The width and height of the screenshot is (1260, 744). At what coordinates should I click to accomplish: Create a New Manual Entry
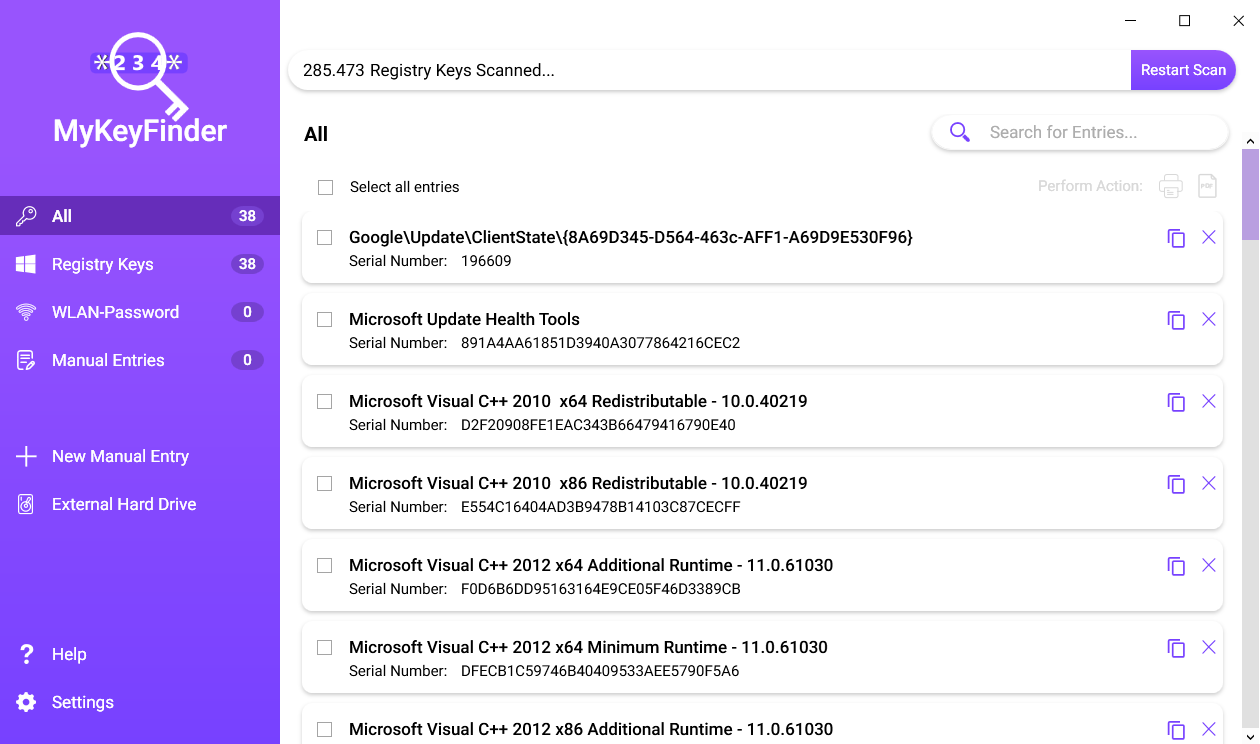pos(140,456)
